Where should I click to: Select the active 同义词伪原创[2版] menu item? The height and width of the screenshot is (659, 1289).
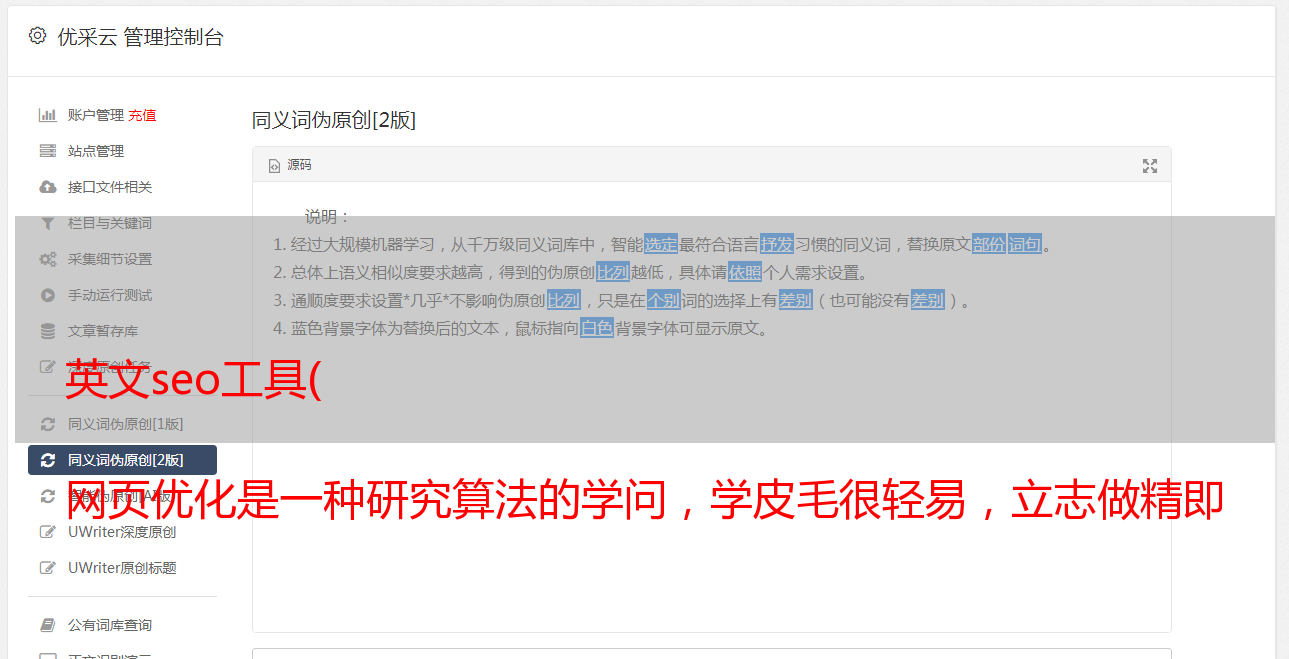click(x=122, y=460)
